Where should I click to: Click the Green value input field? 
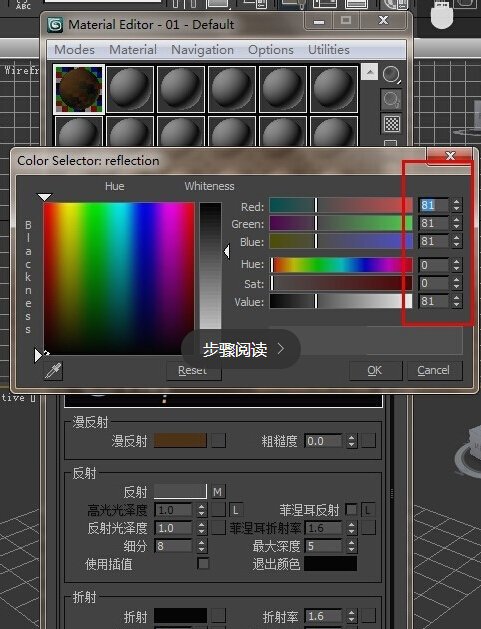[x=434, y=223]
